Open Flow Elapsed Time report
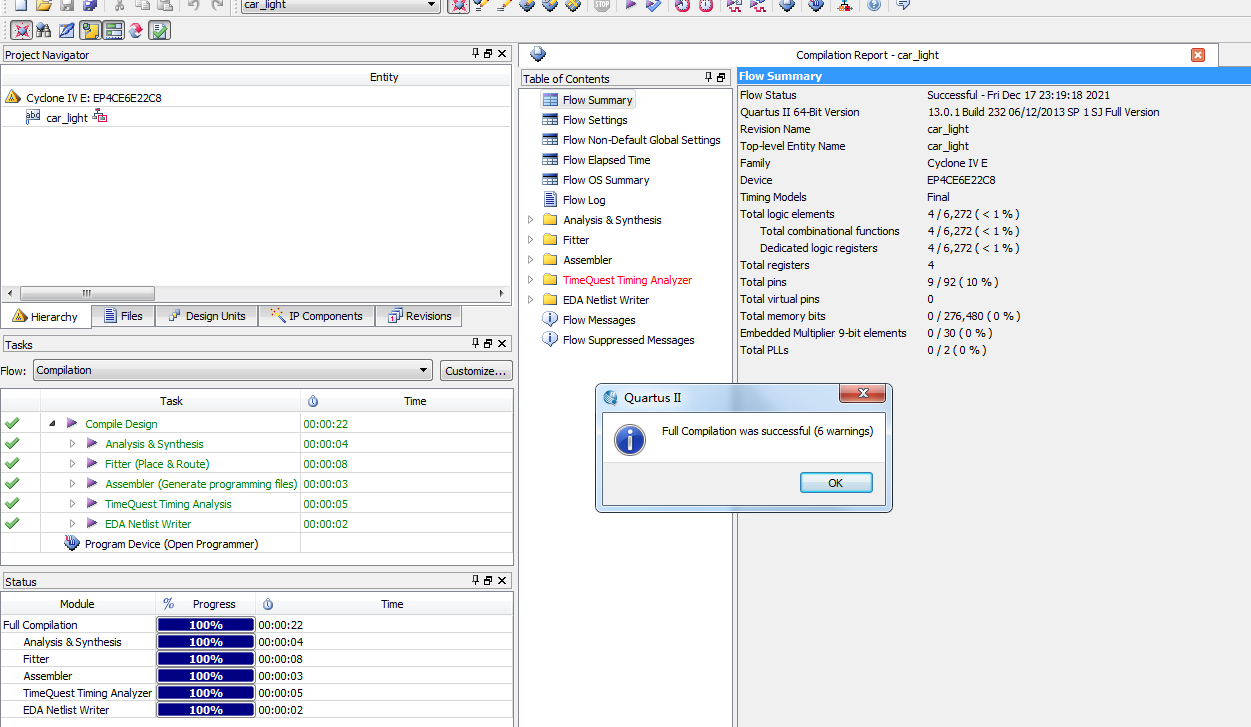 point(606,160)
